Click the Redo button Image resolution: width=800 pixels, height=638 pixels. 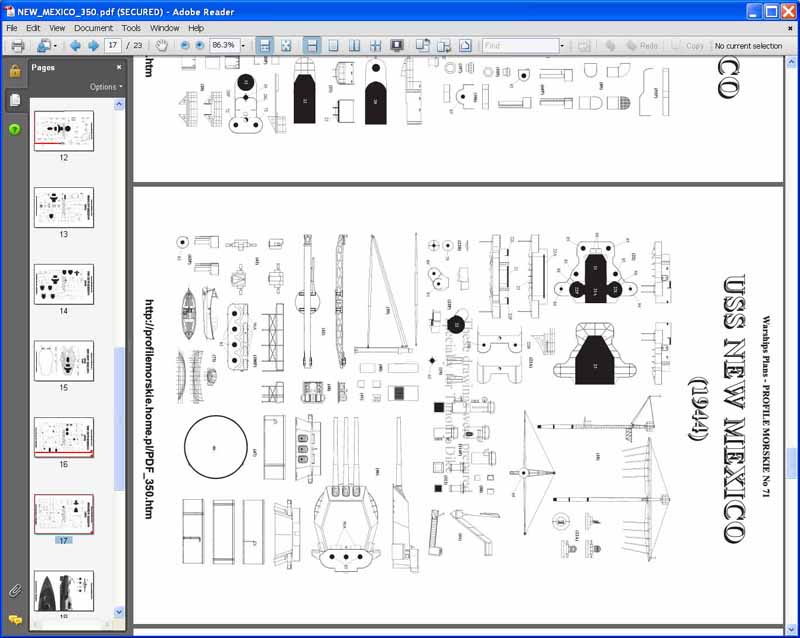[x=642, y=46]
